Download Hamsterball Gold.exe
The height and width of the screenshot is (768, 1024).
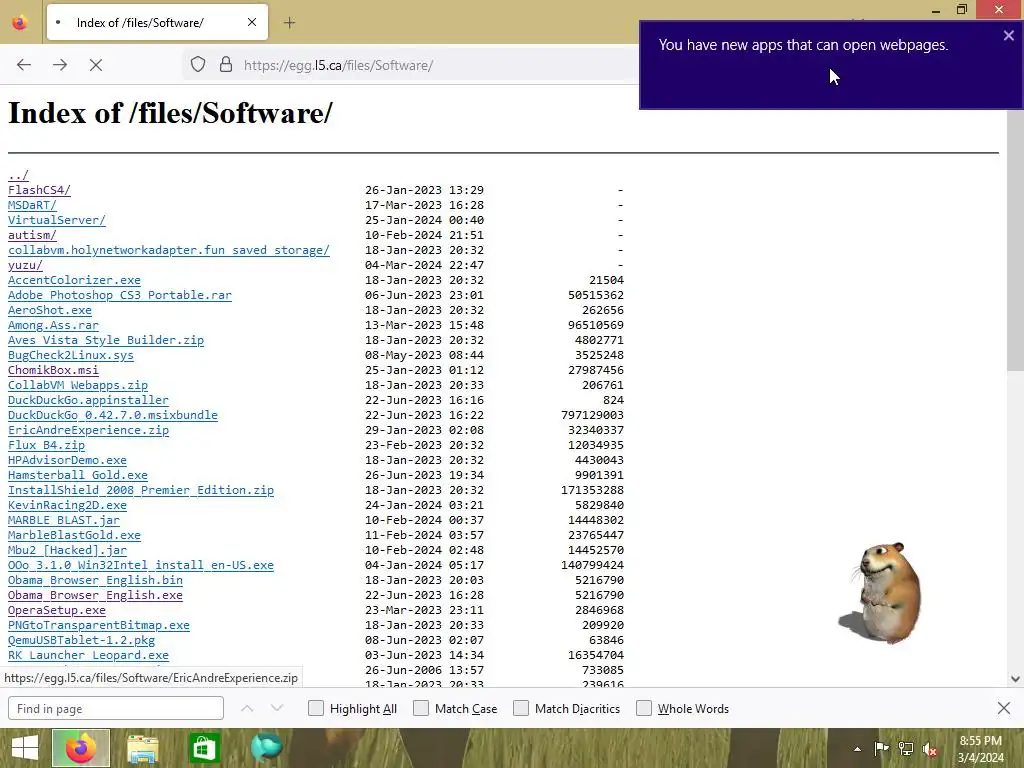pos(78,475)
